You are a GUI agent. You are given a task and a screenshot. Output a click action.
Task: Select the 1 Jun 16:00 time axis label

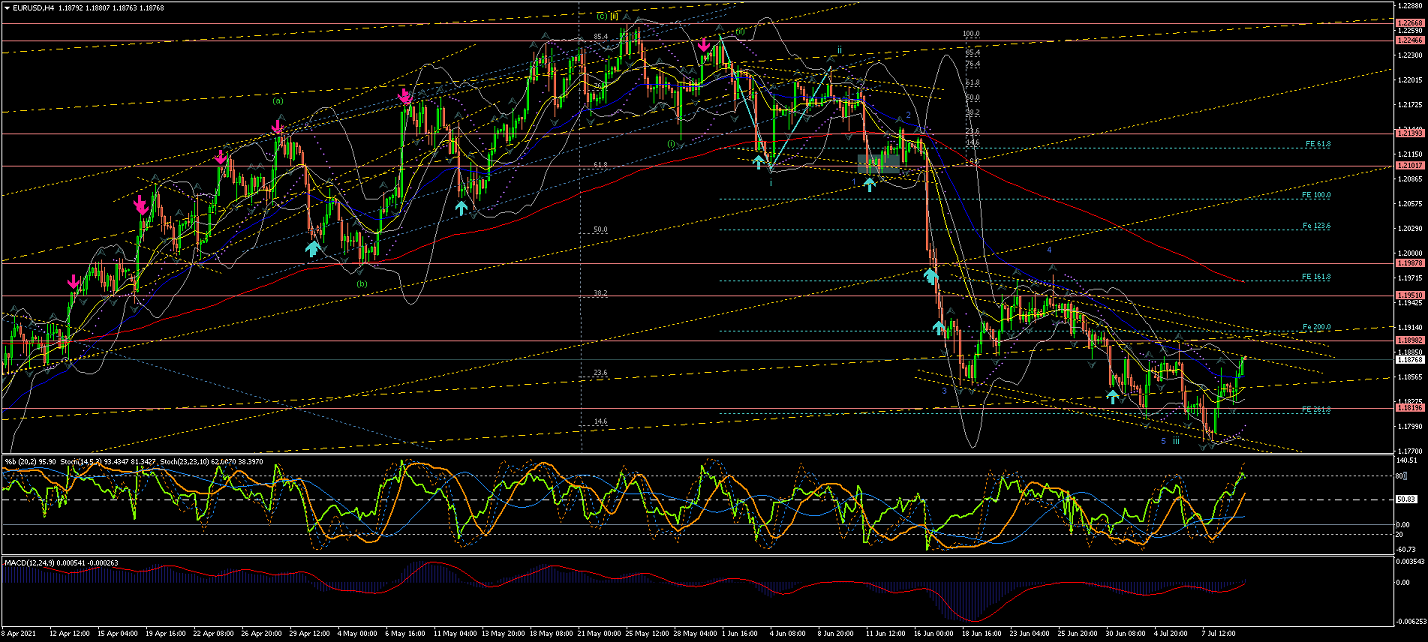[741, 634]
